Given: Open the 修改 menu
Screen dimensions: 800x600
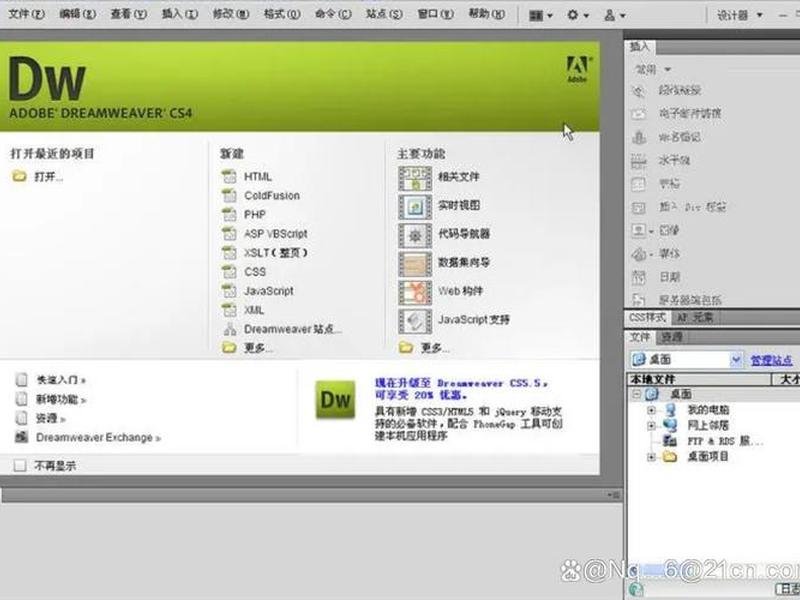Looking at the screenshot, I should (231, 14).
